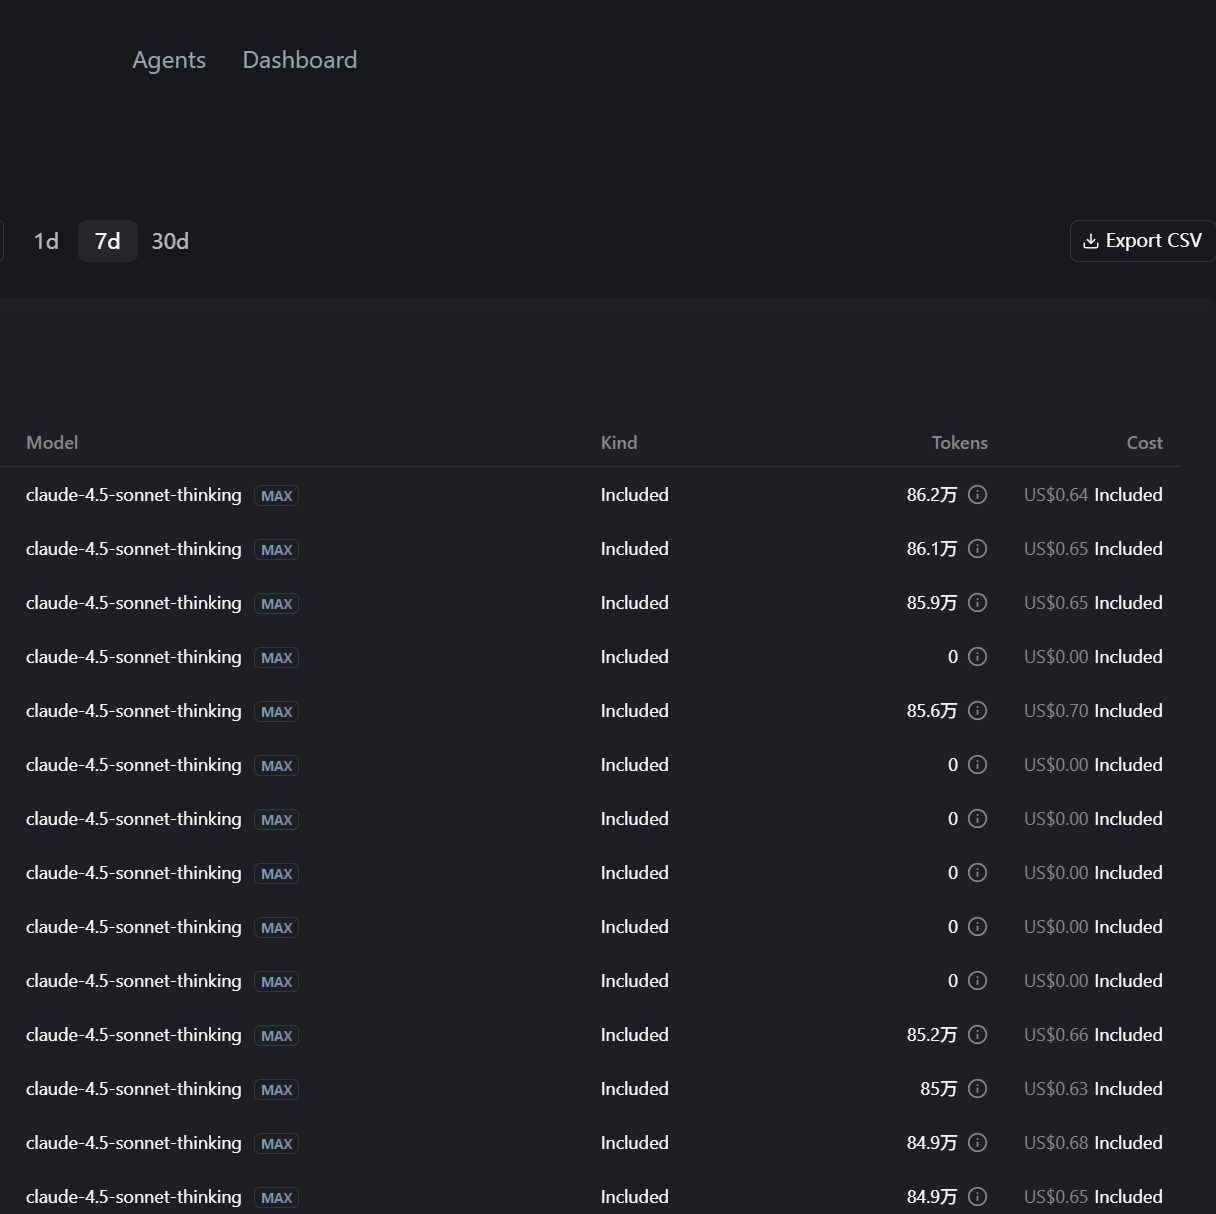Click info icon beside 85.2万 tokens
The width and height of the screenshot is (1216, 1214).
(978, 1035)
